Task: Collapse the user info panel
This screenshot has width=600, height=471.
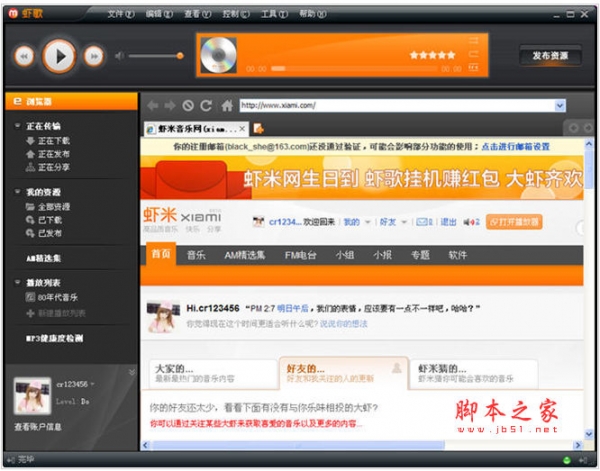Action: 132,372
